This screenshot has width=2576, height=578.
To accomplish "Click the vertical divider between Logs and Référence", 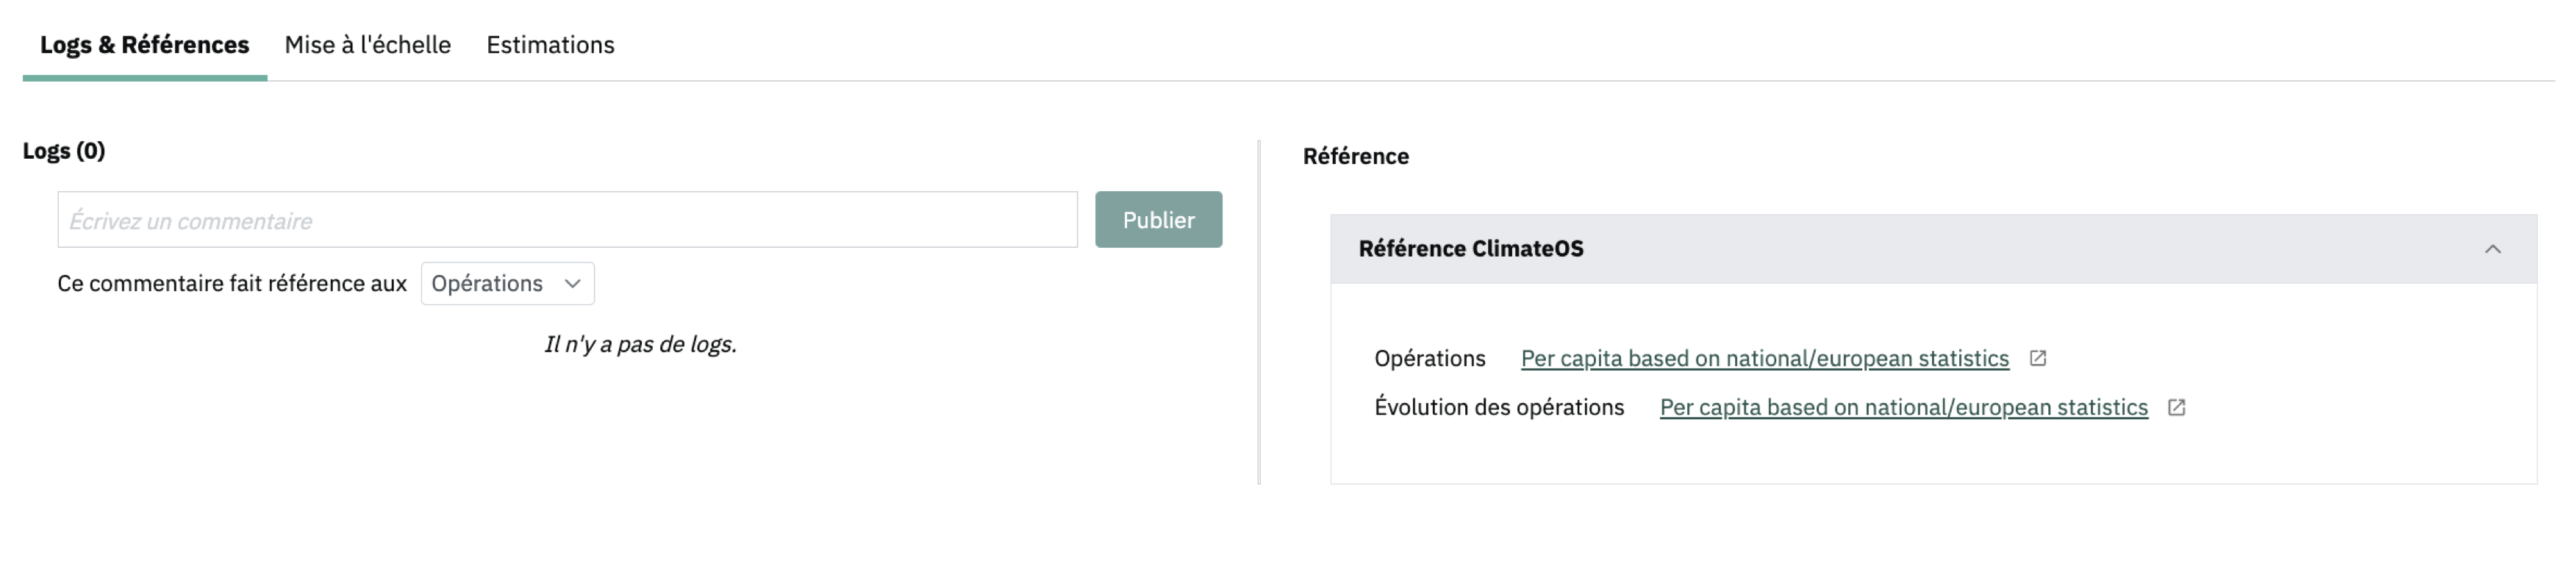I will click(x=1259, y=312).
